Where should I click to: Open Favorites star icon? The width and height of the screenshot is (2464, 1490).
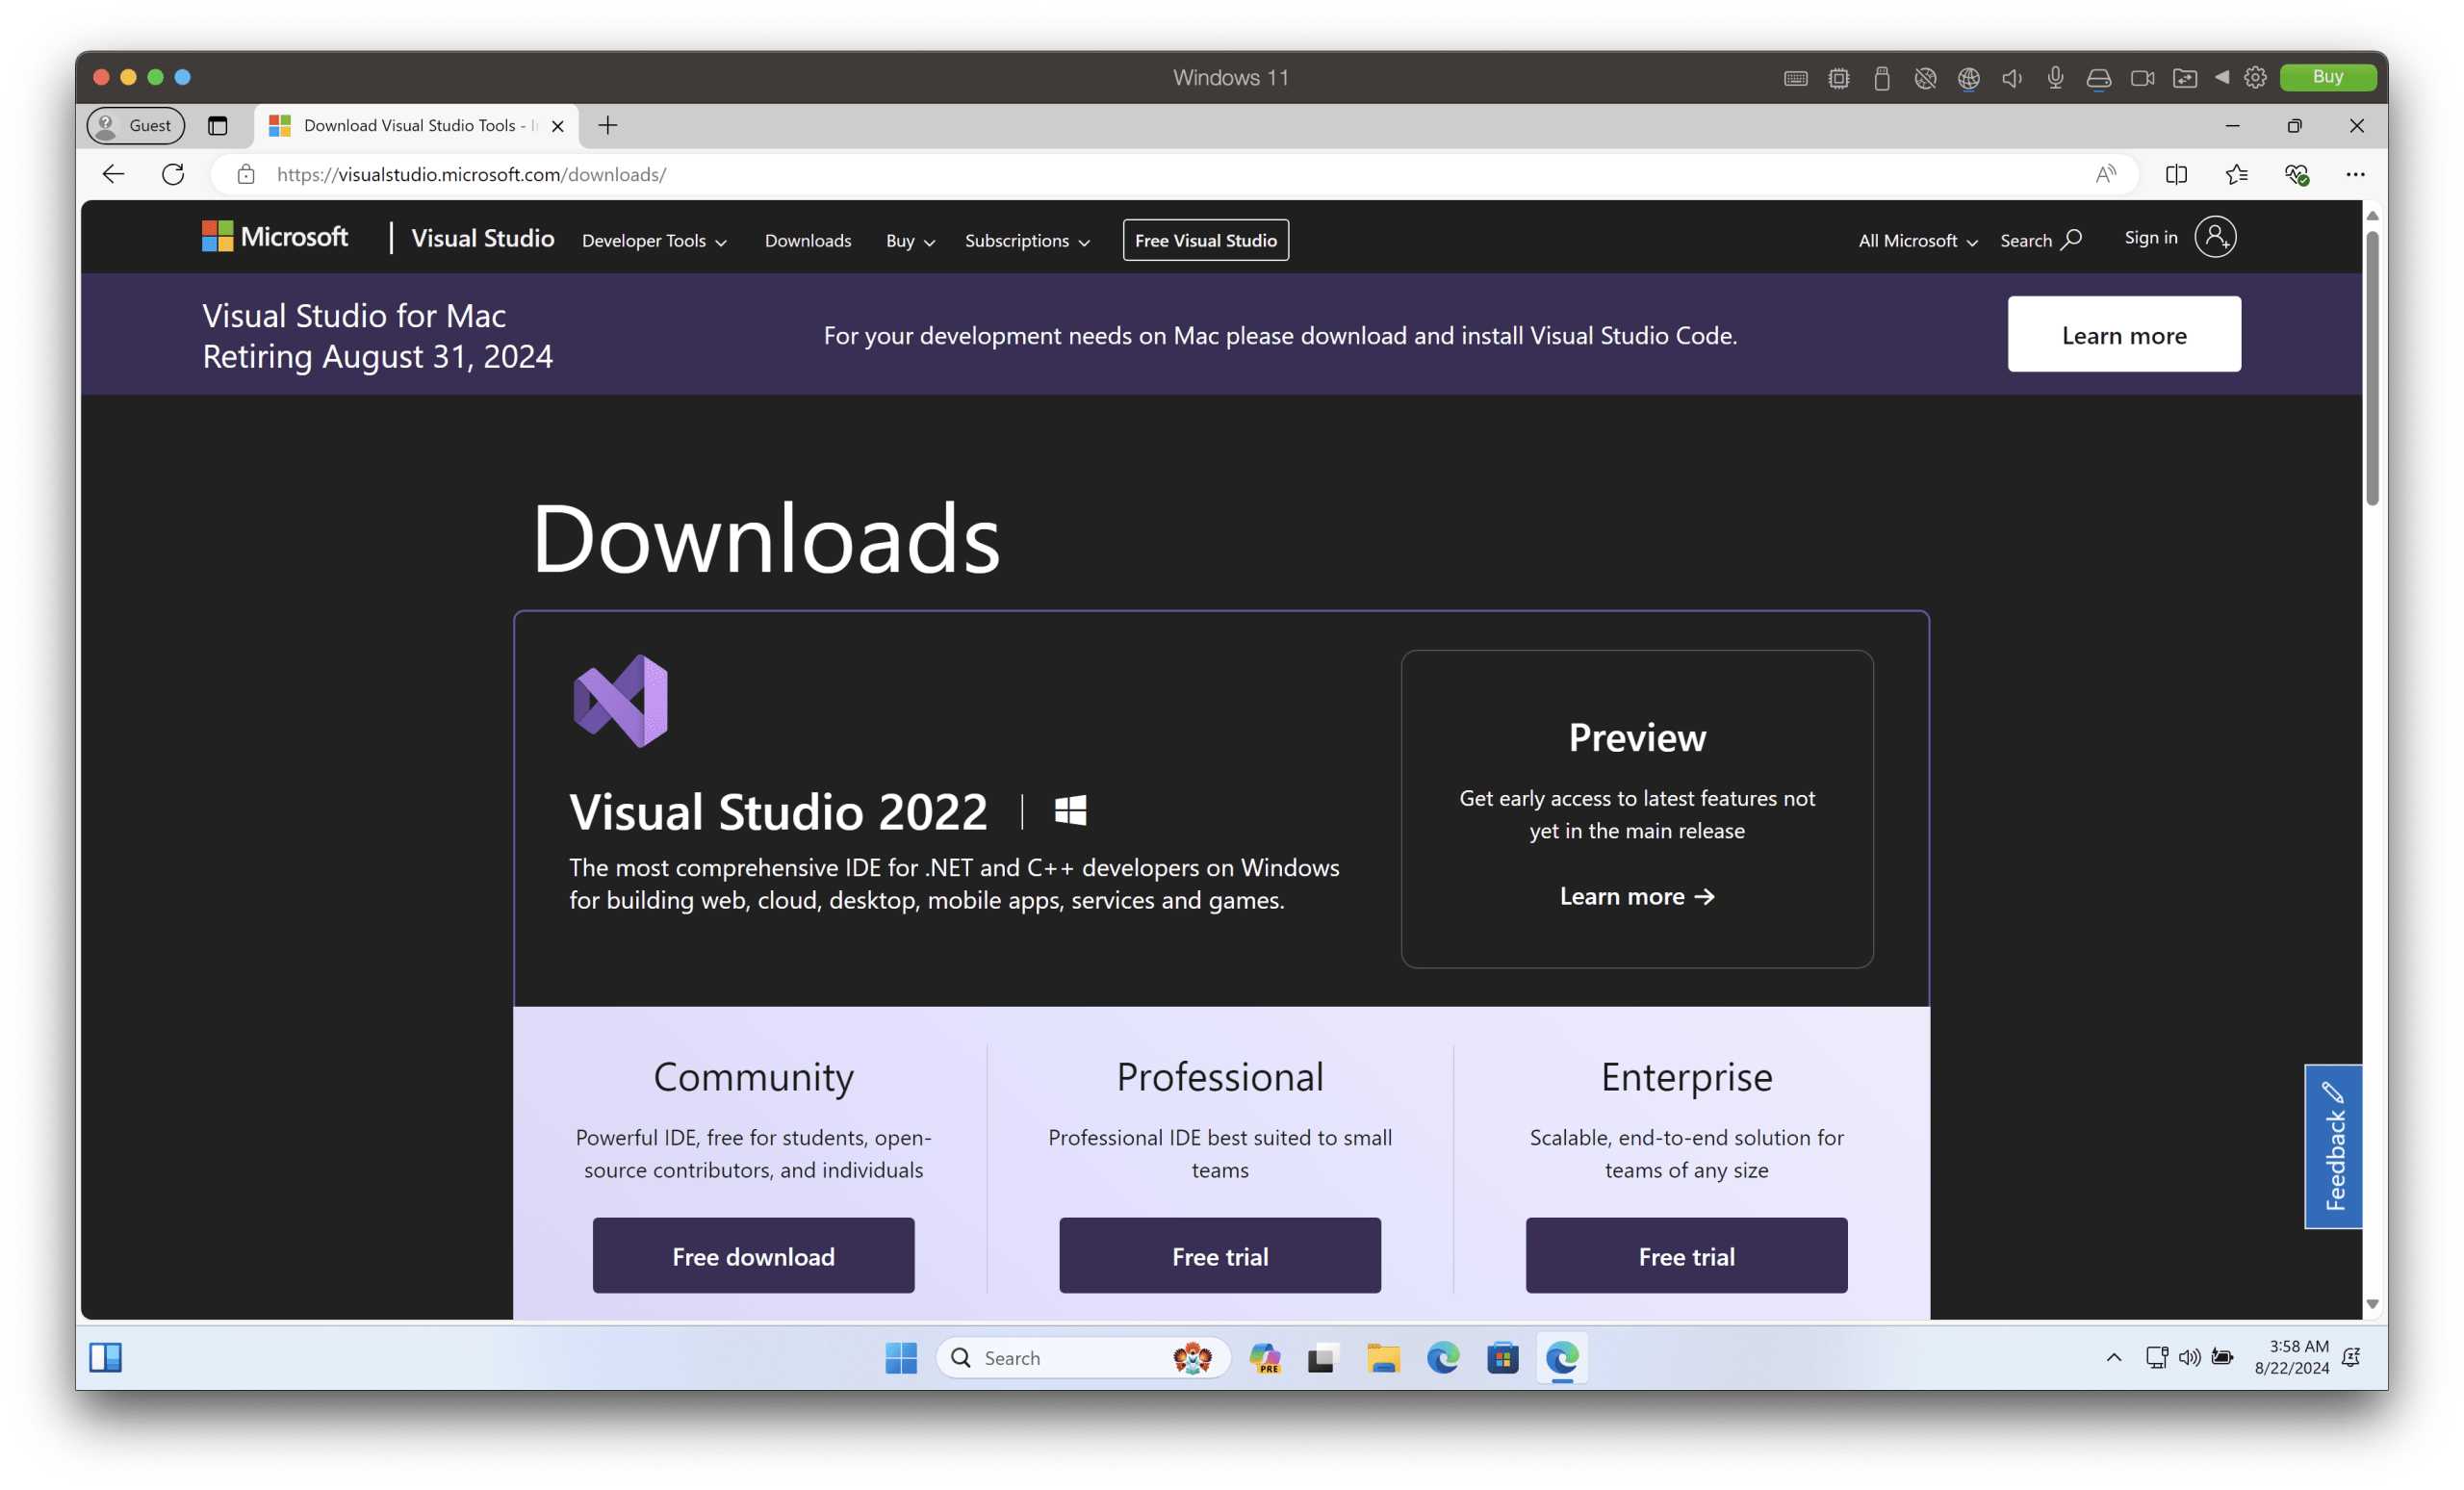pyautogui.click(x=2237, y=174)
